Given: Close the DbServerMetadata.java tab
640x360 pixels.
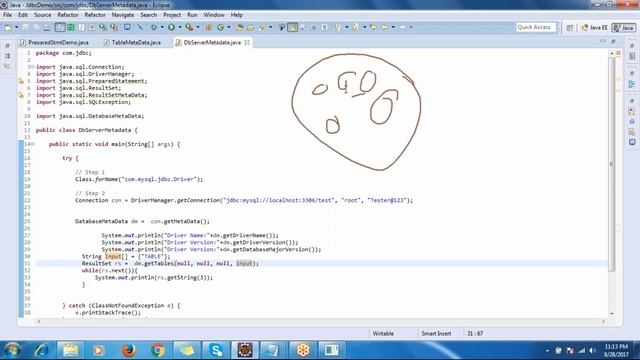Looking at the screenshot, I should 247,42.
